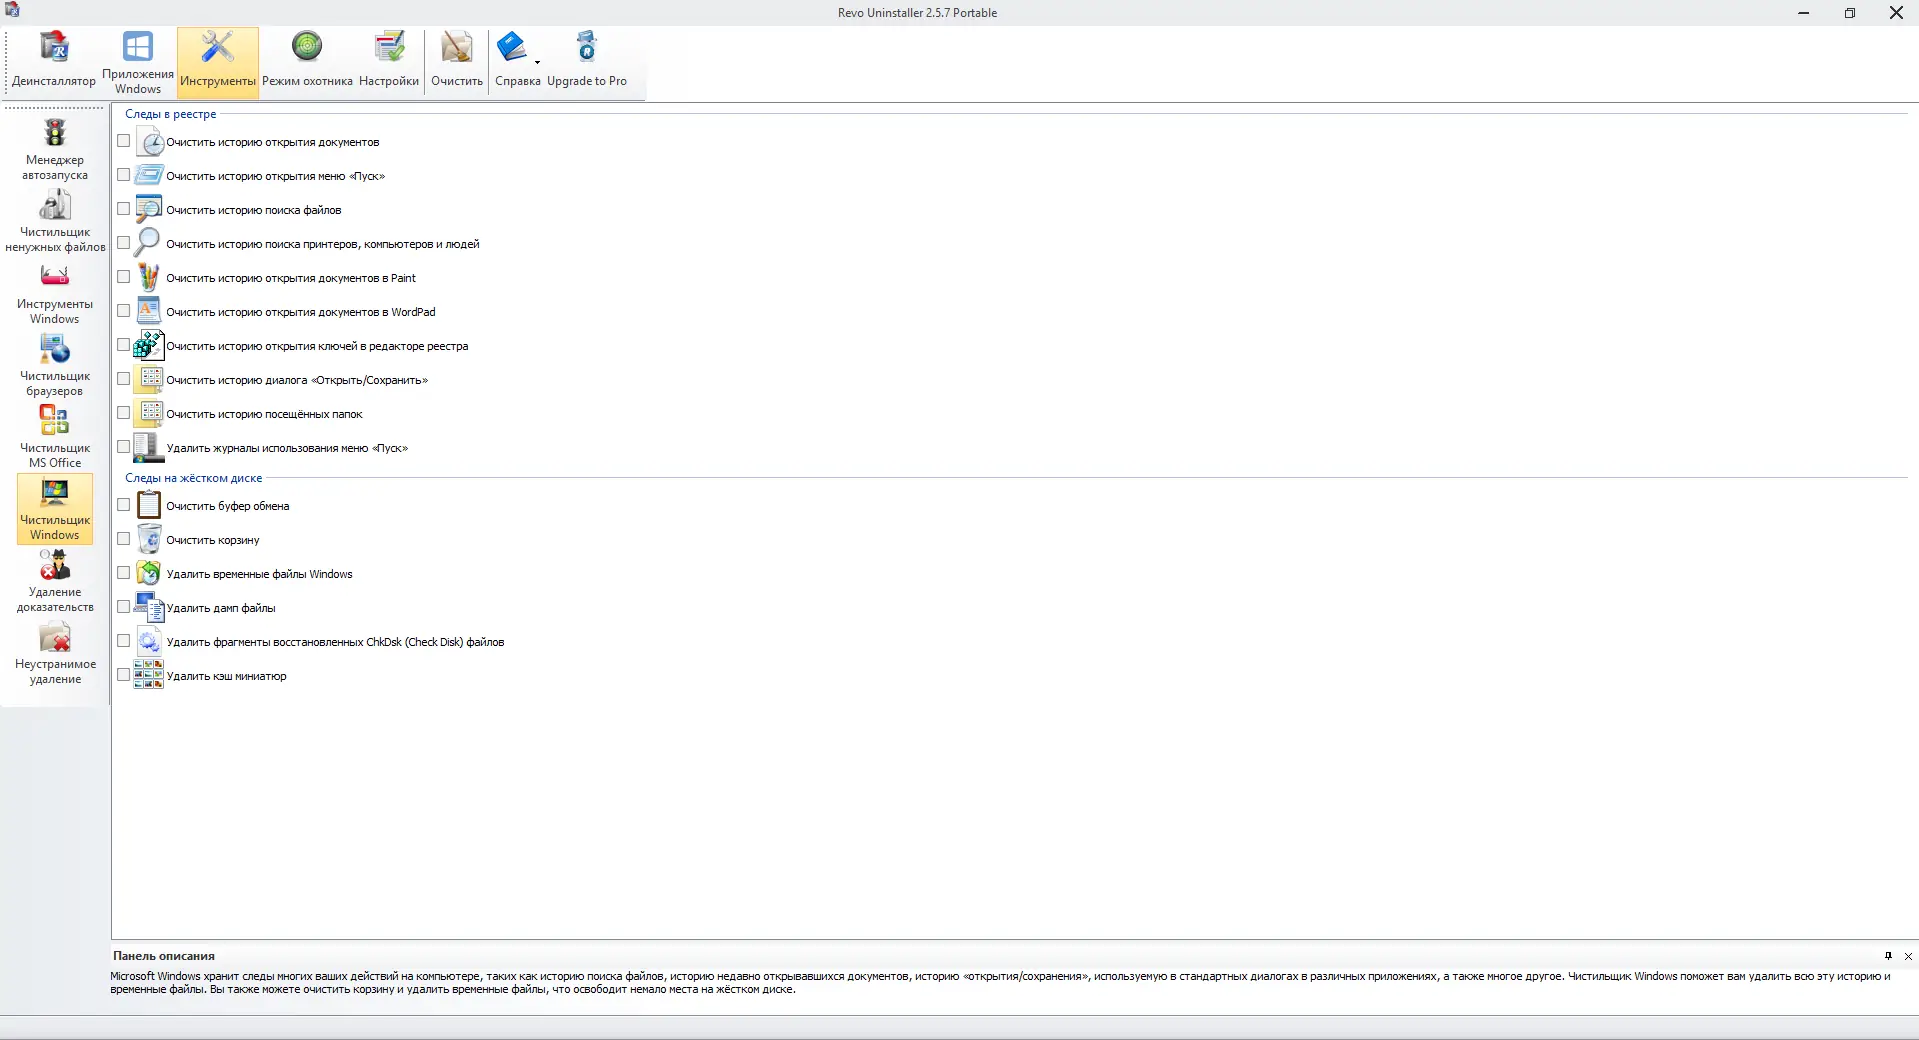Image resolution: width=1919 pixels, height=1040 pixels.
Task: Click the Revo Uninstaller app icon in title bar
Action: click(x=12, y=11)
